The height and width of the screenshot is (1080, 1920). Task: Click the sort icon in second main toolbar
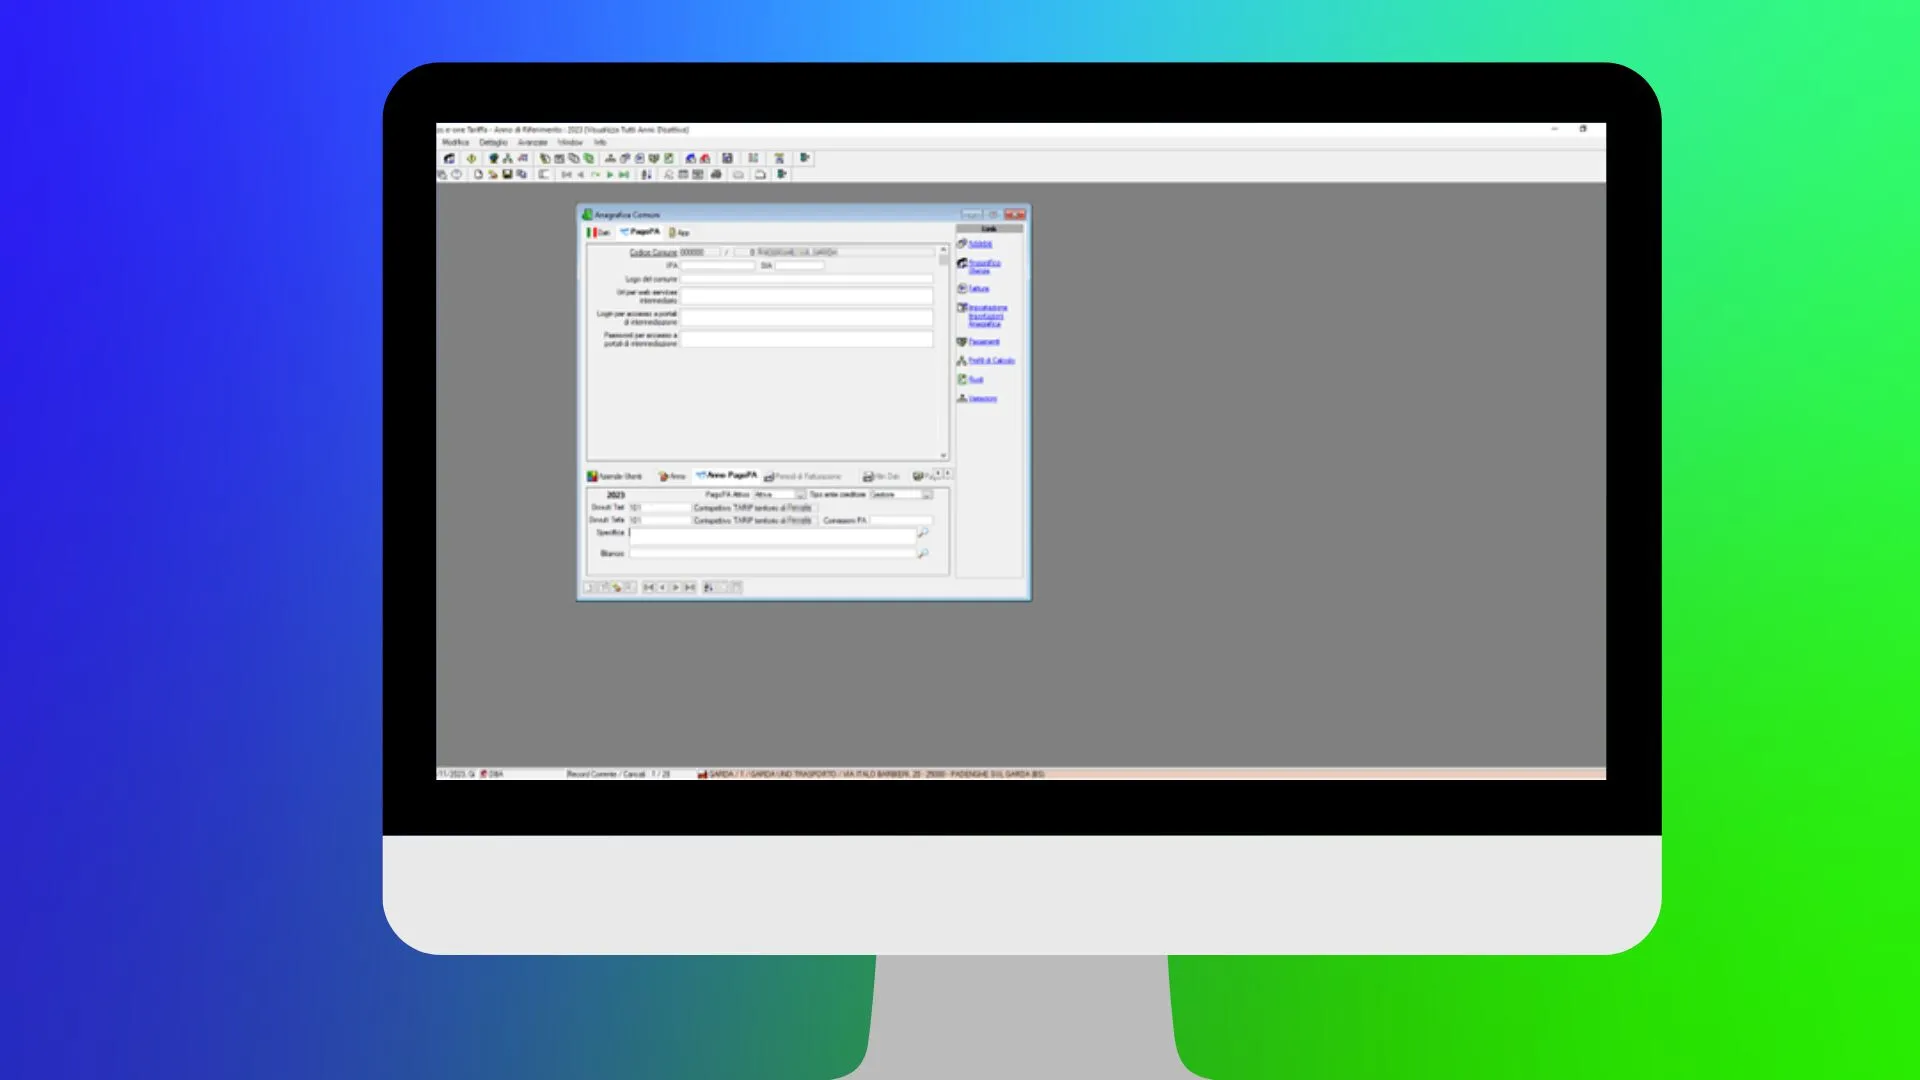(646, 175)
